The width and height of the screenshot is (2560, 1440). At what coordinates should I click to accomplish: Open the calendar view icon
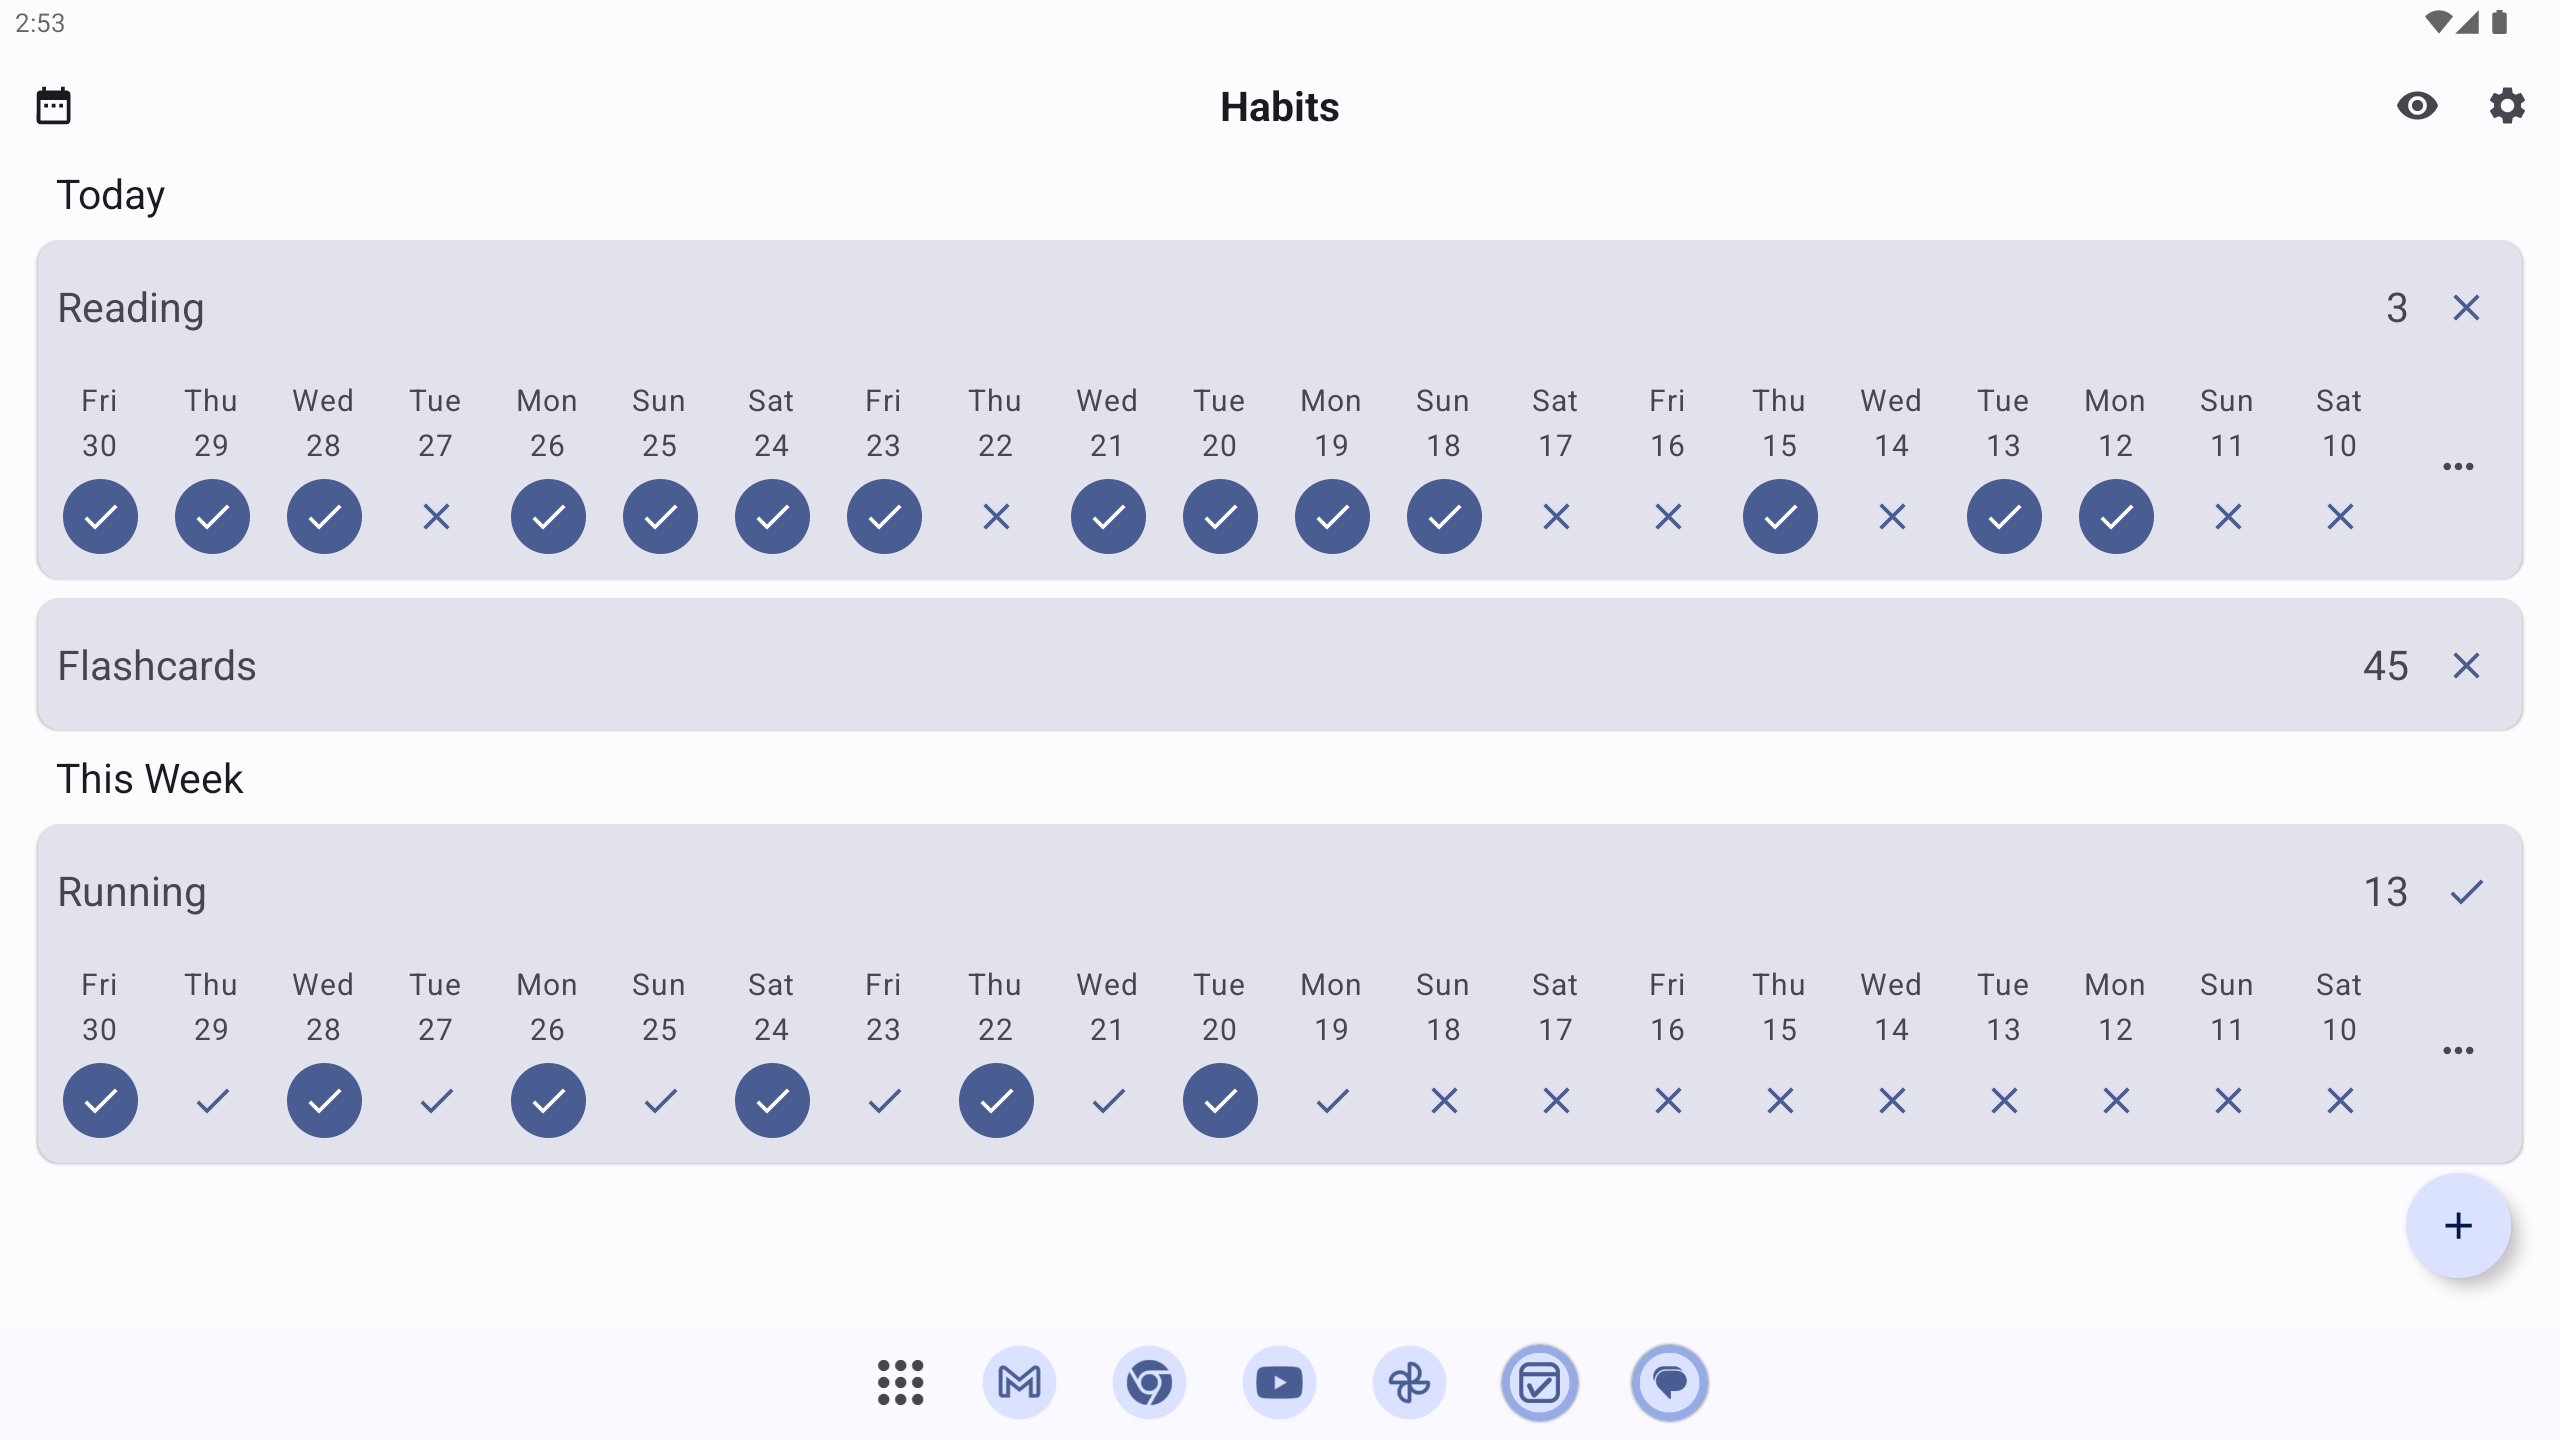(54, 106)
